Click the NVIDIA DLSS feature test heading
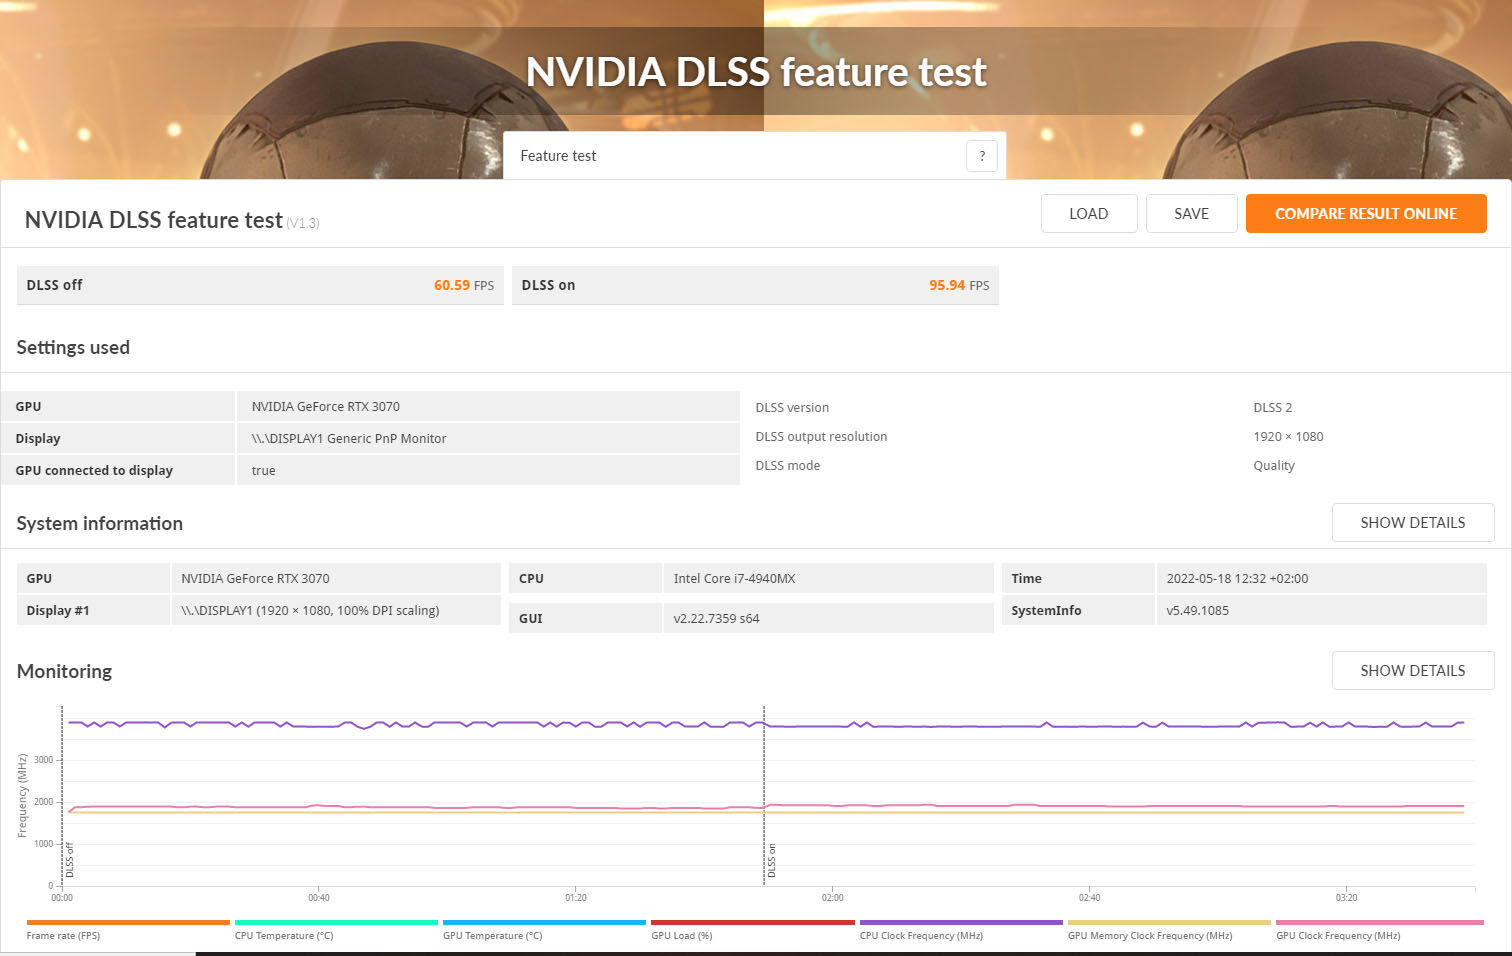 coord(154,220)
